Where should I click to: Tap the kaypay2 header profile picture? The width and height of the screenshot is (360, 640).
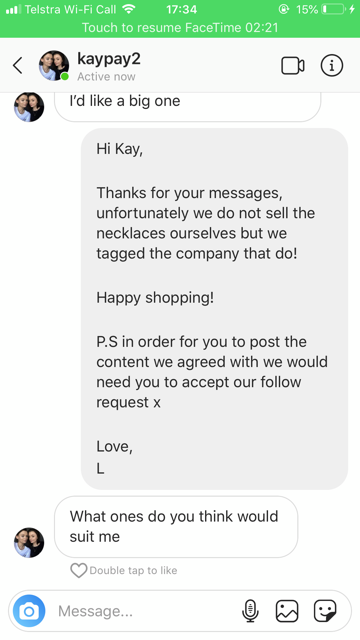(x=54, y=66)
